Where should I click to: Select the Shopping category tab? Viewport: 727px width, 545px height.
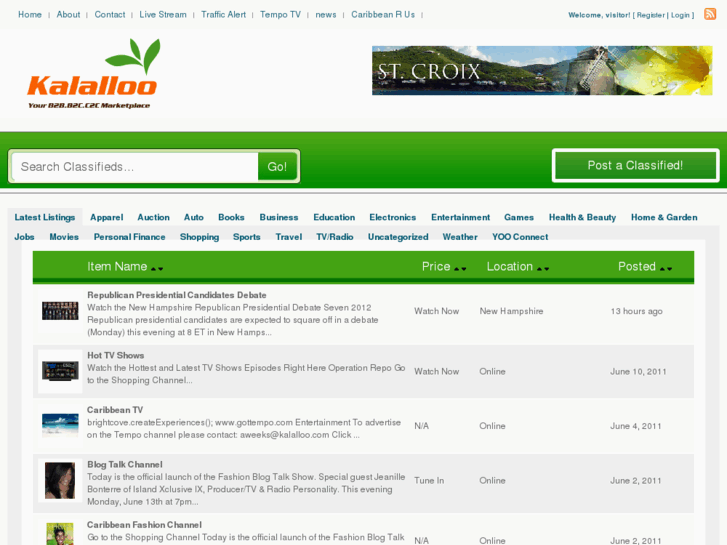click(199, 237)
